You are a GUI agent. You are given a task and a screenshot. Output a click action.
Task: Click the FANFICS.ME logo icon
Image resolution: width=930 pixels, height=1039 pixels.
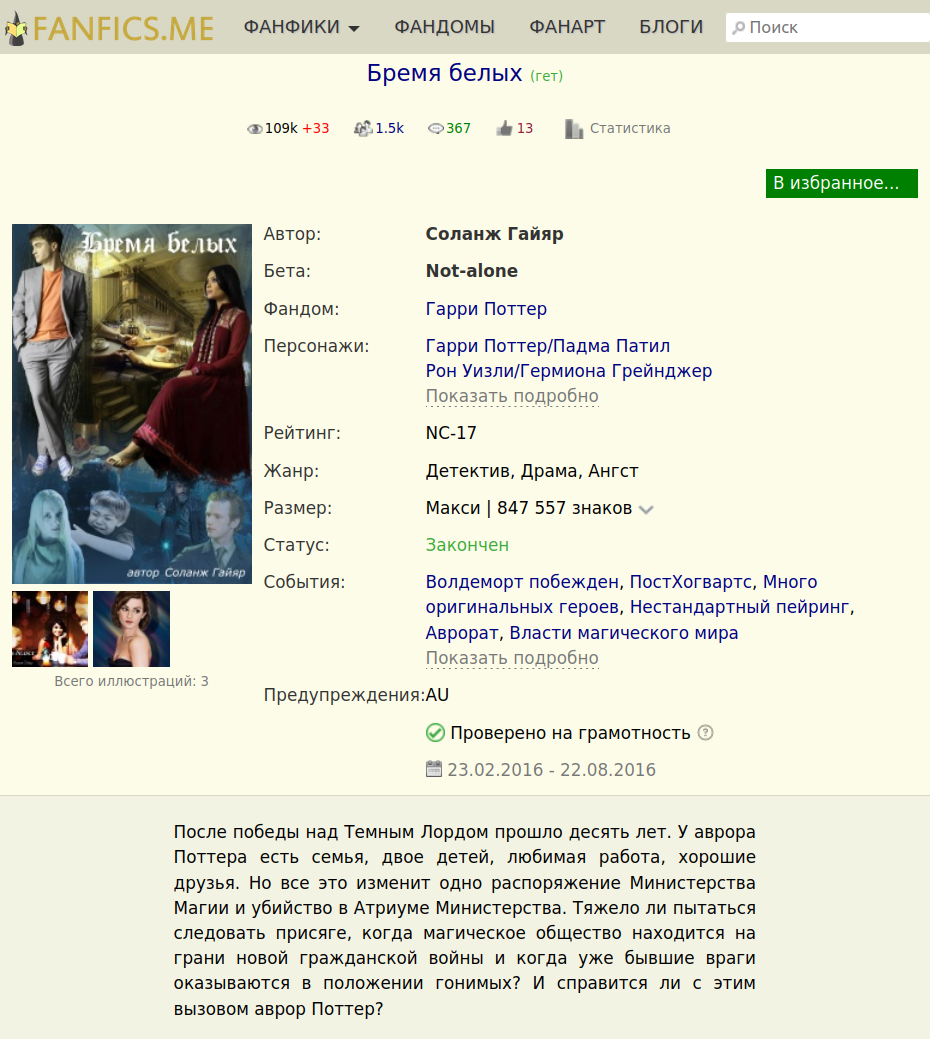(x=17, y=29)
